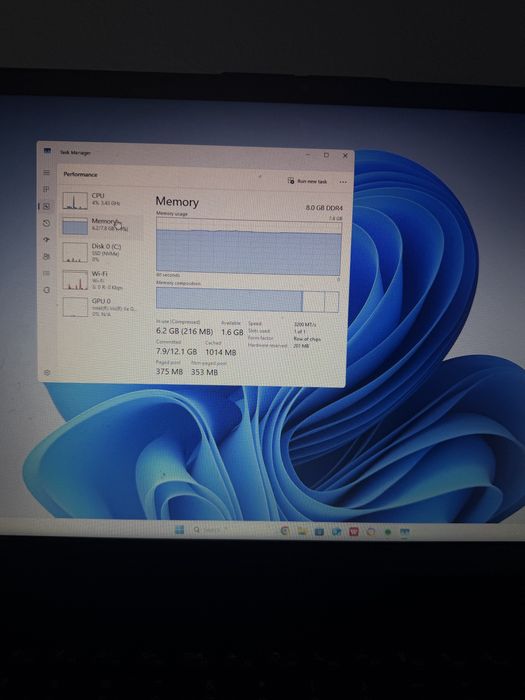This screenshot has width=525, height=700.
Task: Select GPU 0 performance entry
Action: (103, 307)
